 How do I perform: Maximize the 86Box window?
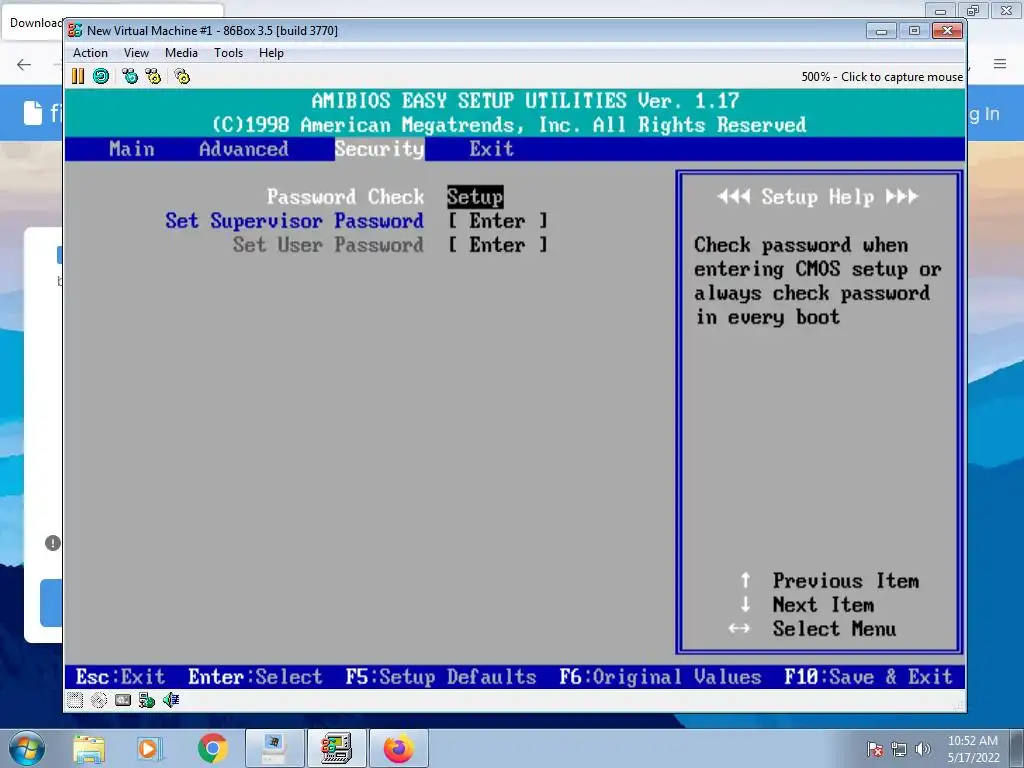pos(914,31)
